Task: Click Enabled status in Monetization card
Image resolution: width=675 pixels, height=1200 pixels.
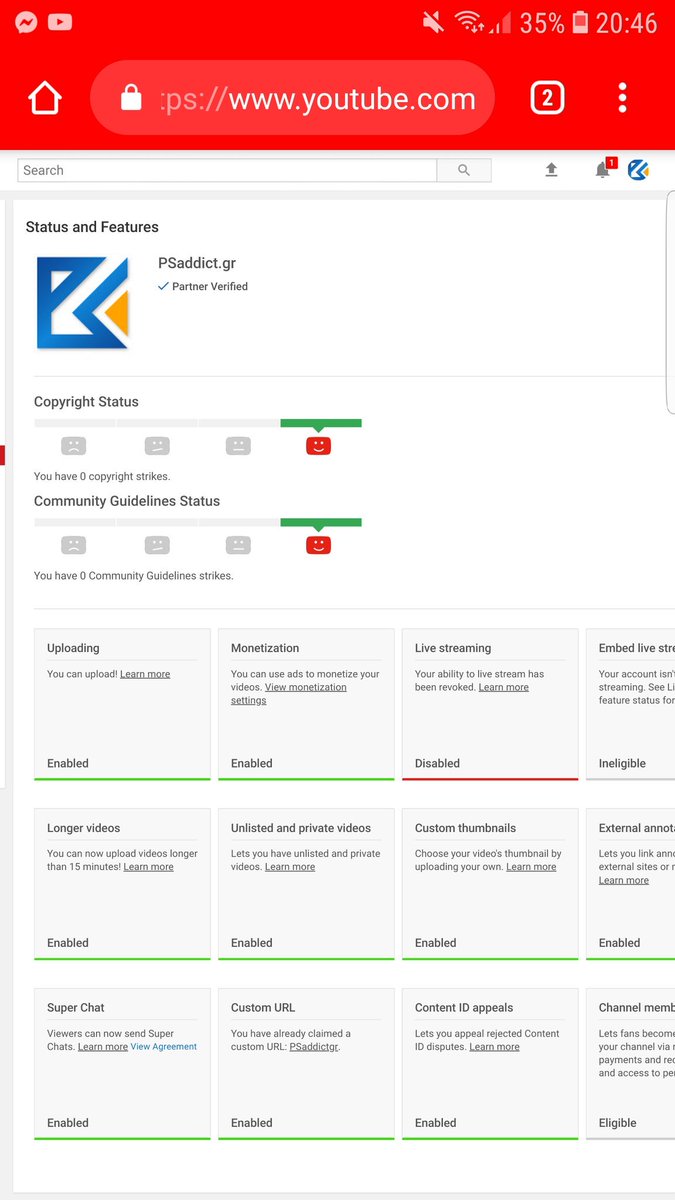Action: [x=252, y=763]
